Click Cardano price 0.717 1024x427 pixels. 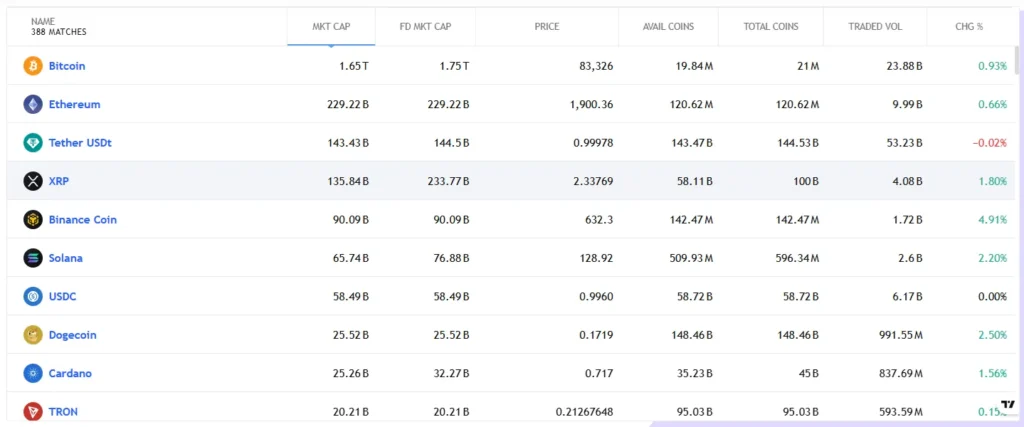600,373
